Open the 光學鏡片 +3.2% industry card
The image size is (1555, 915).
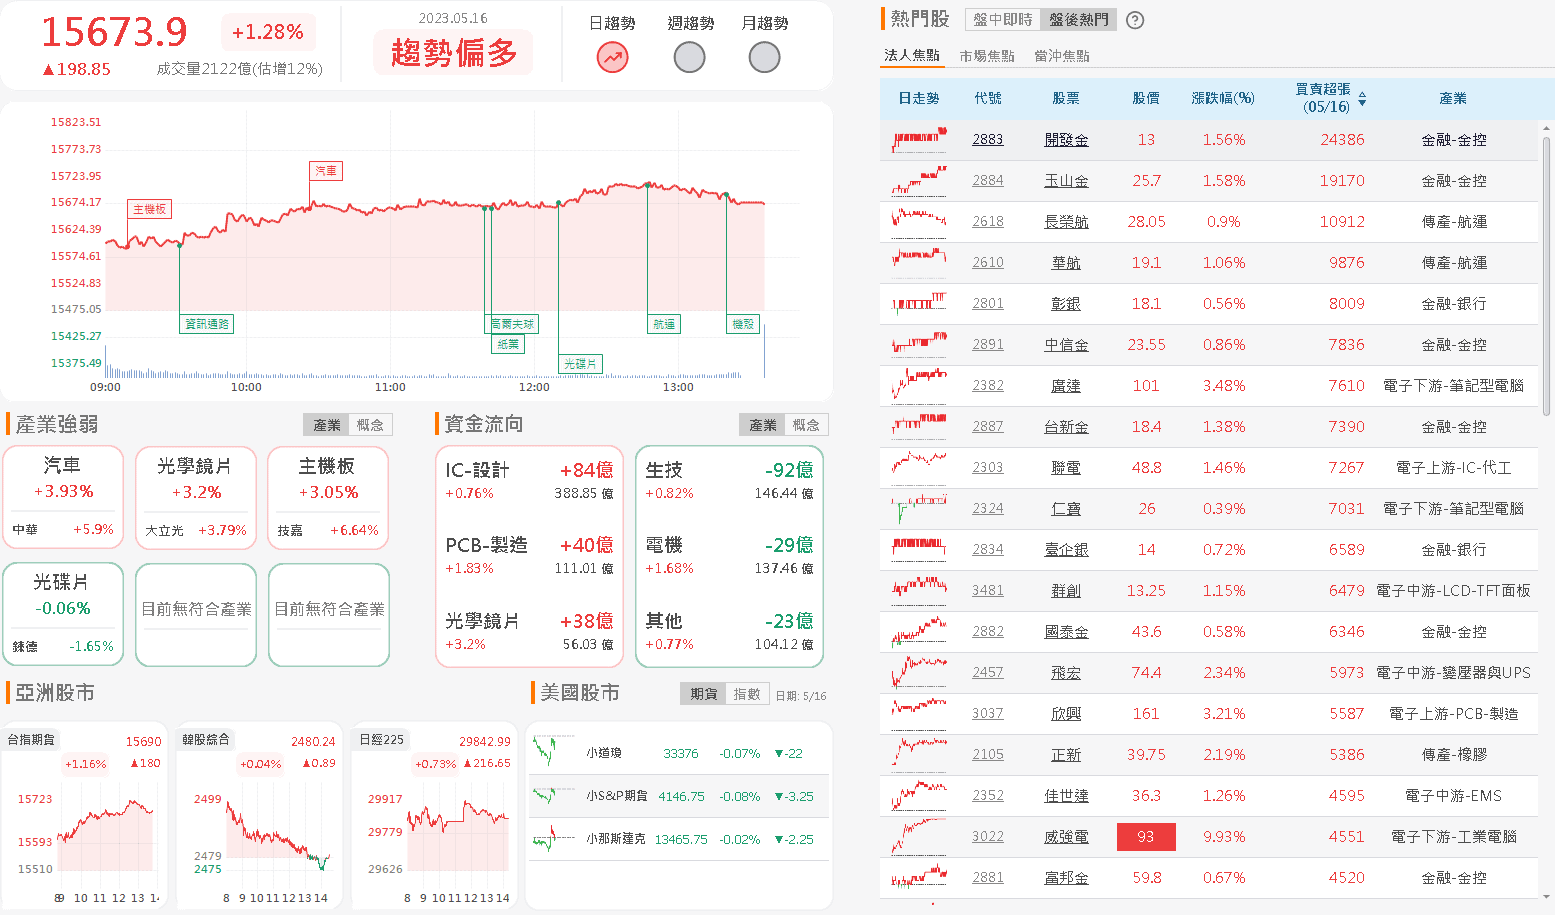click(196, 497)
